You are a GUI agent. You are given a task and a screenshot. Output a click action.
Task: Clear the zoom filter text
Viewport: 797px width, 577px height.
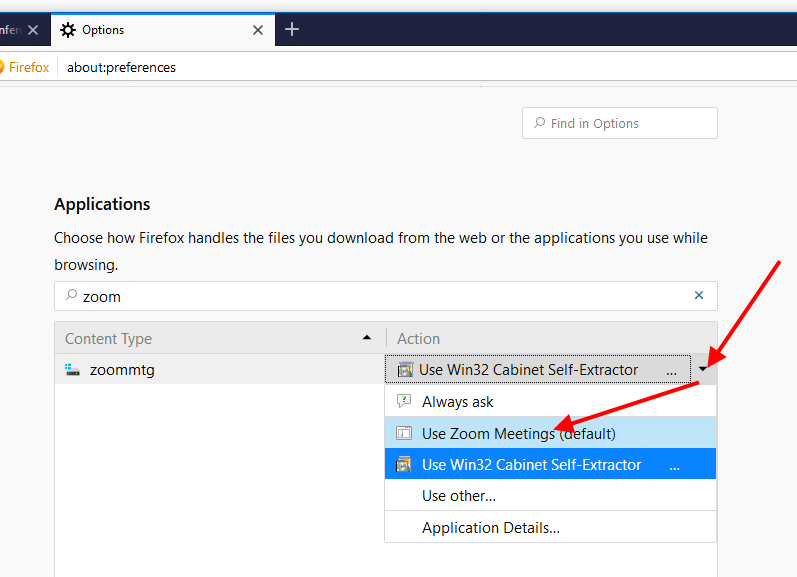tap(699, 296)
